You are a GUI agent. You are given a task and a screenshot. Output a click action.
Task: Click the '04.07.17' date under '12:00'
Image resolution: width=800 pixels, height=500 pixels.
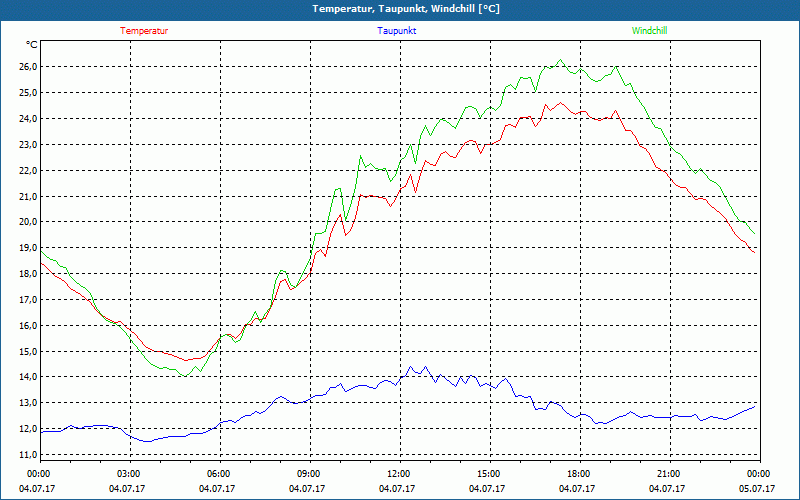coord(397,489)
